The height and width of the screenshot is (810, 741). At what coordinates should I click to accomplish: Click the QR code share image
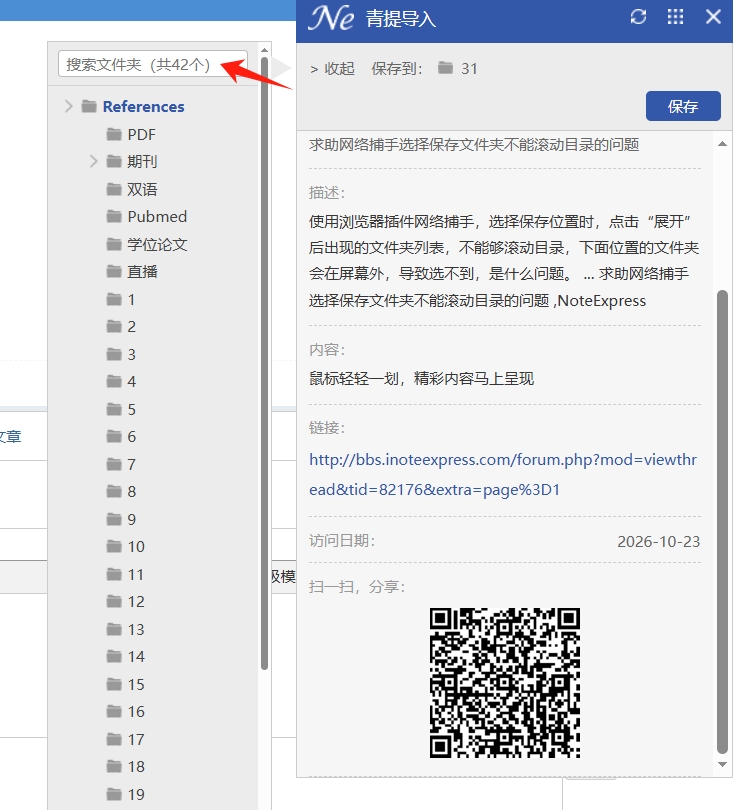click(505, 683)
